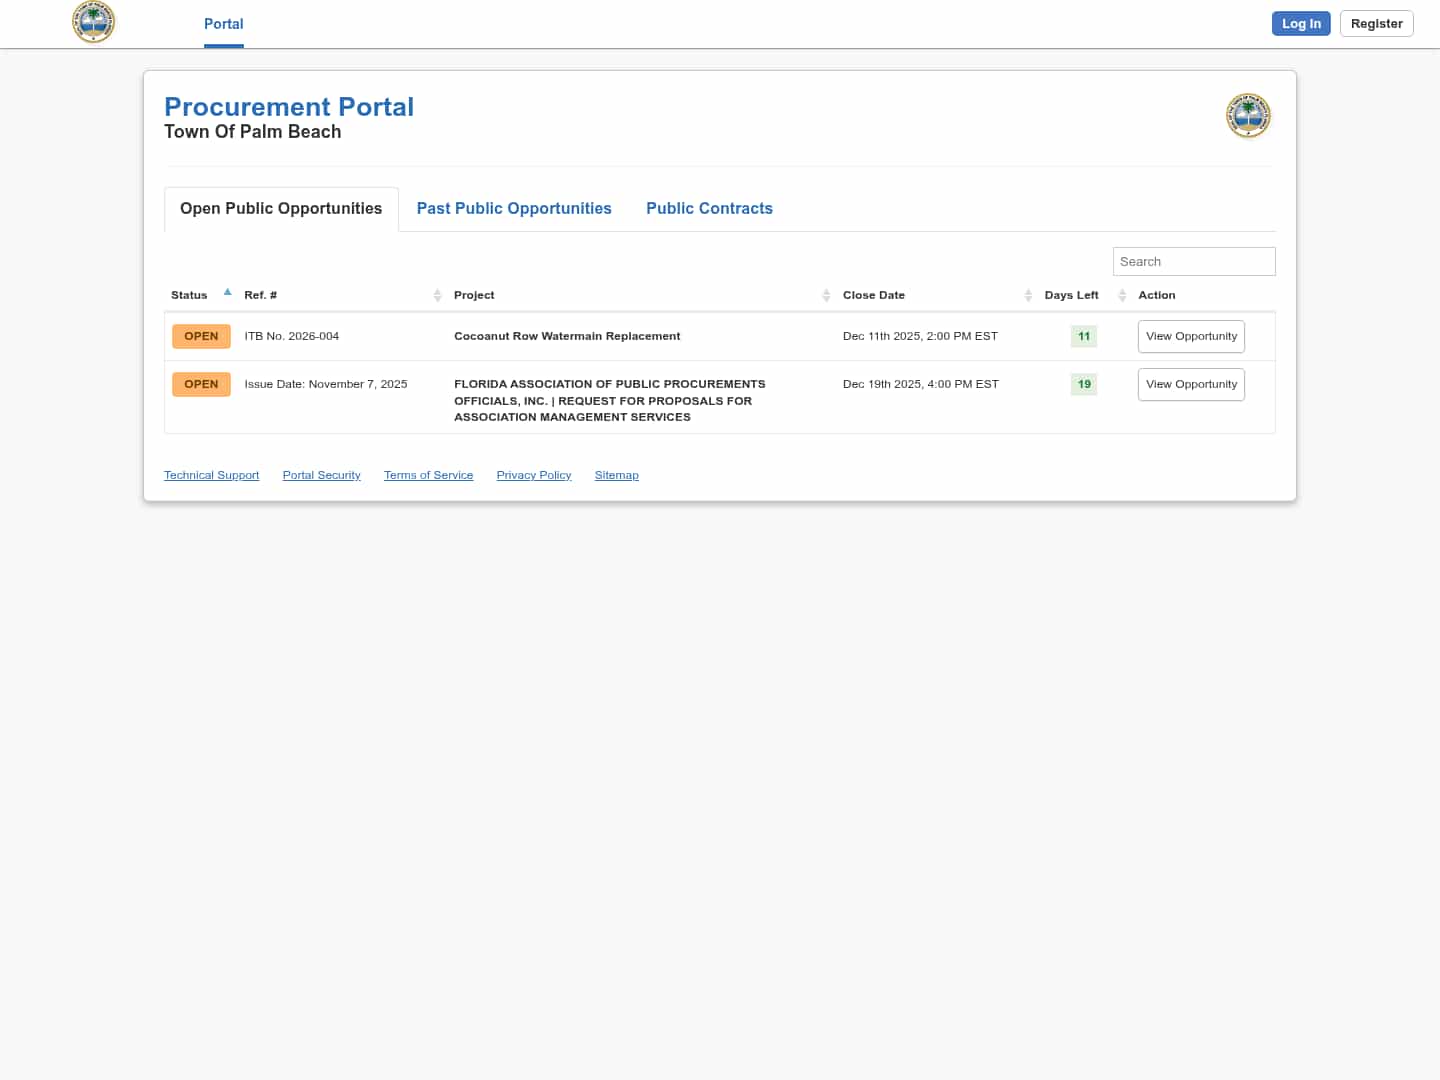The height and width of the screenshot is (1080, 1440).
Task: Sort the Project column
Action: [x=826, y=295]
